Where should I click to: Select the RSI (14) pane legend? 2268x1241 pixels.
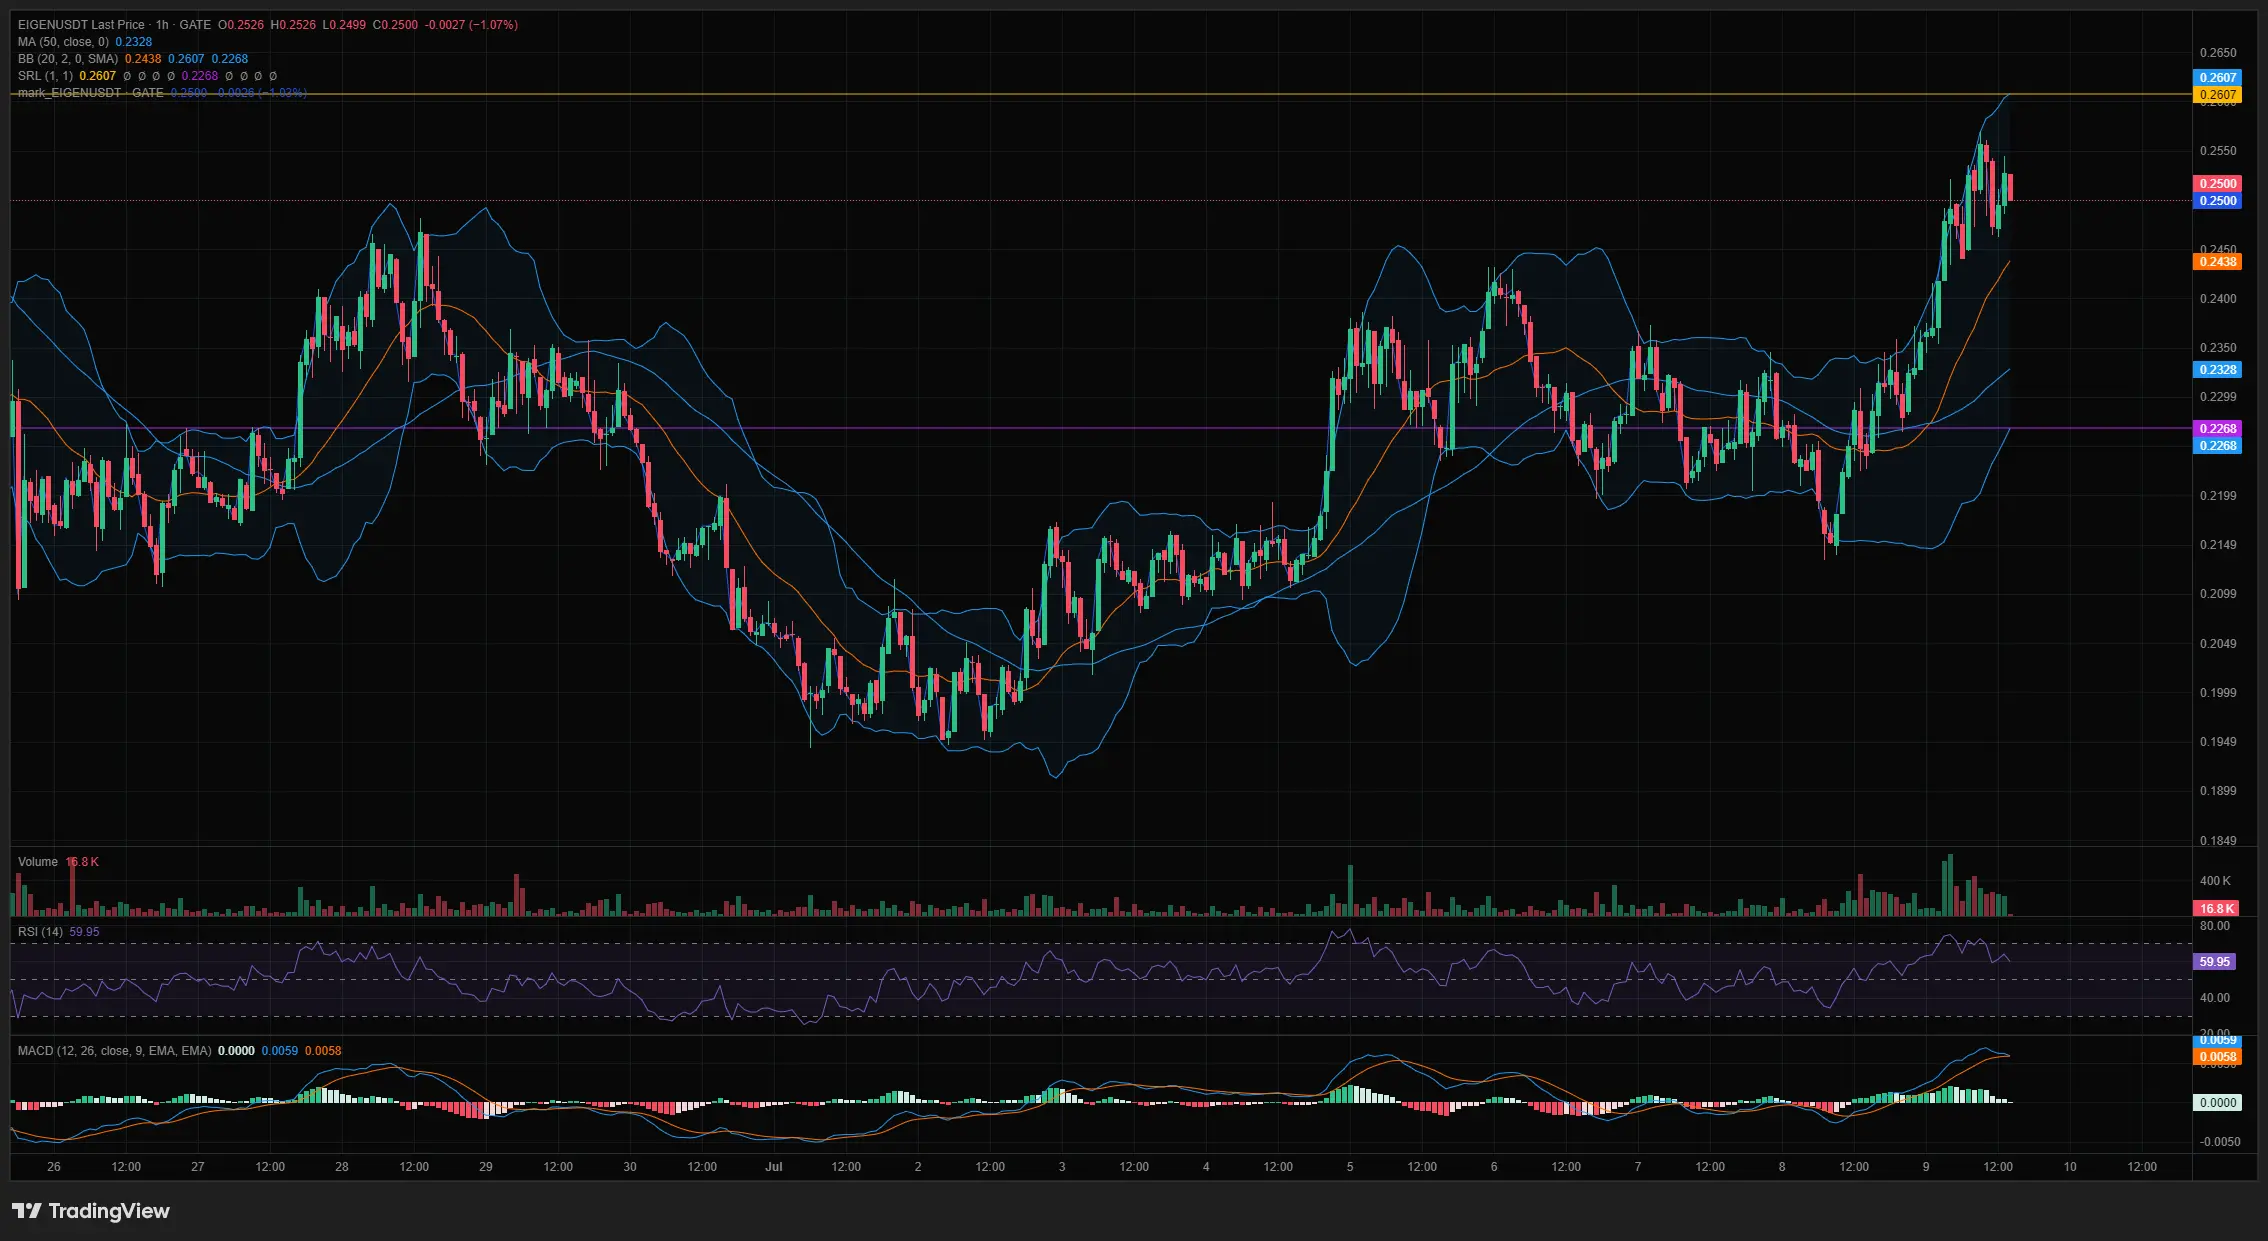tap(40, 932)
